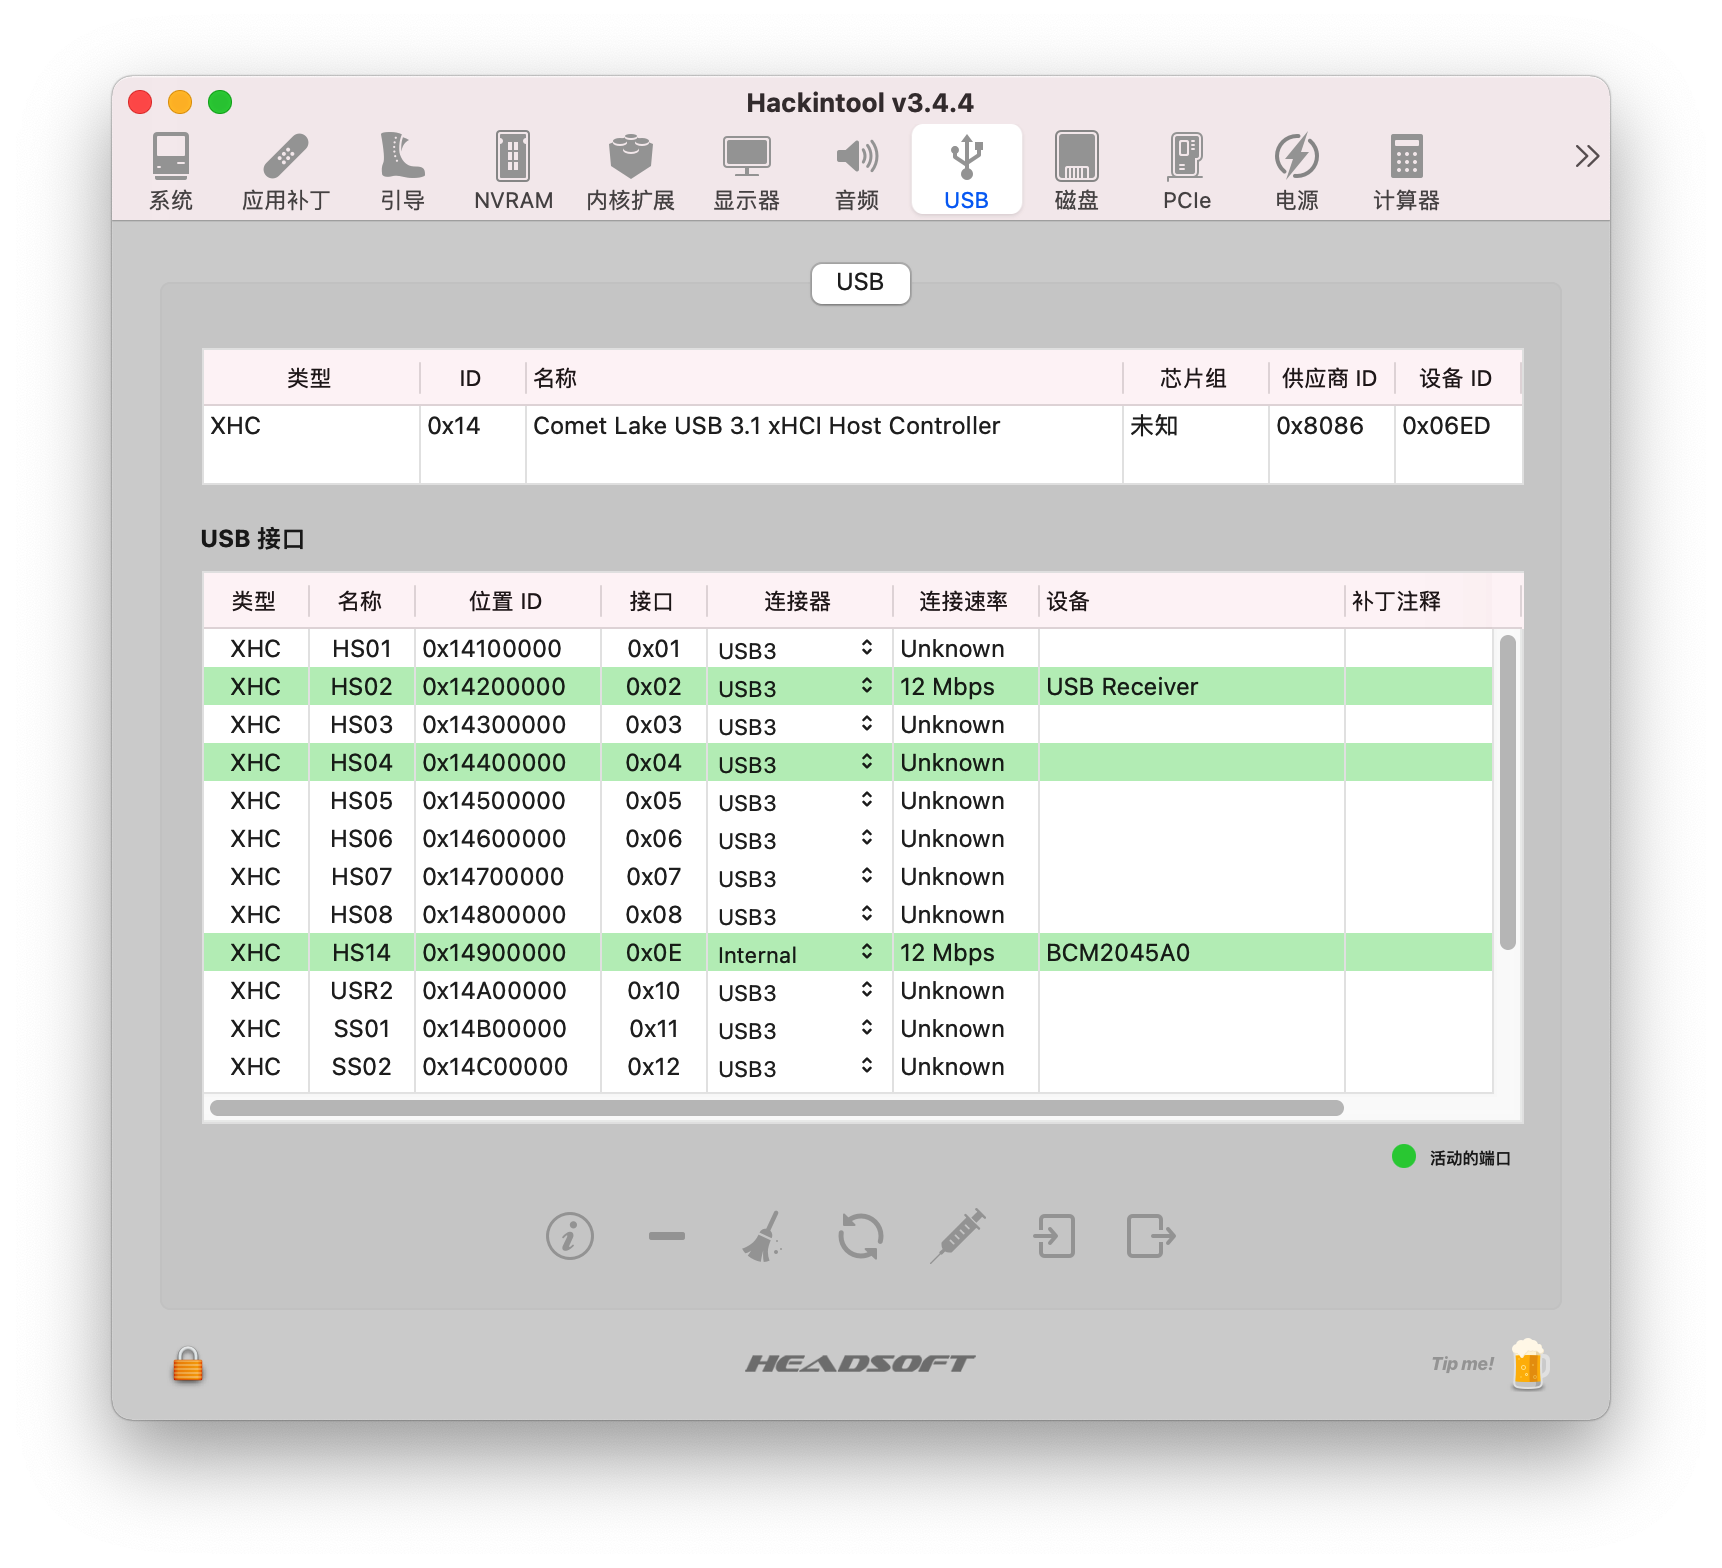This screenshot has height=1568, width=1722.
Task: Click the horizontal scrollbar of ports table
Action: (x=777, y=1108)
